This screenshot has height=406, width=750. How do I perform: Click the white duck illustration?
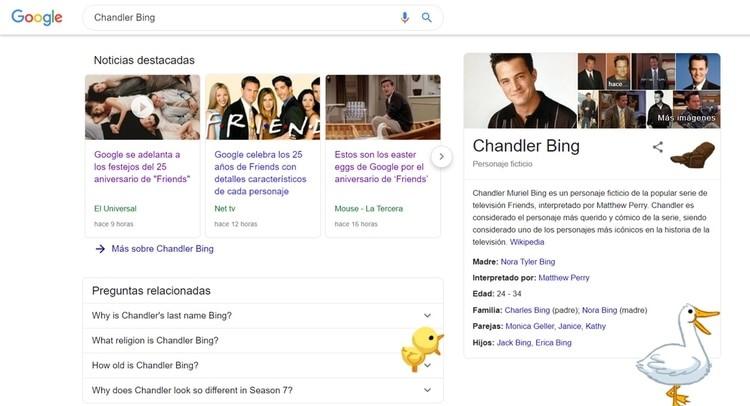(x=678, y=354)
